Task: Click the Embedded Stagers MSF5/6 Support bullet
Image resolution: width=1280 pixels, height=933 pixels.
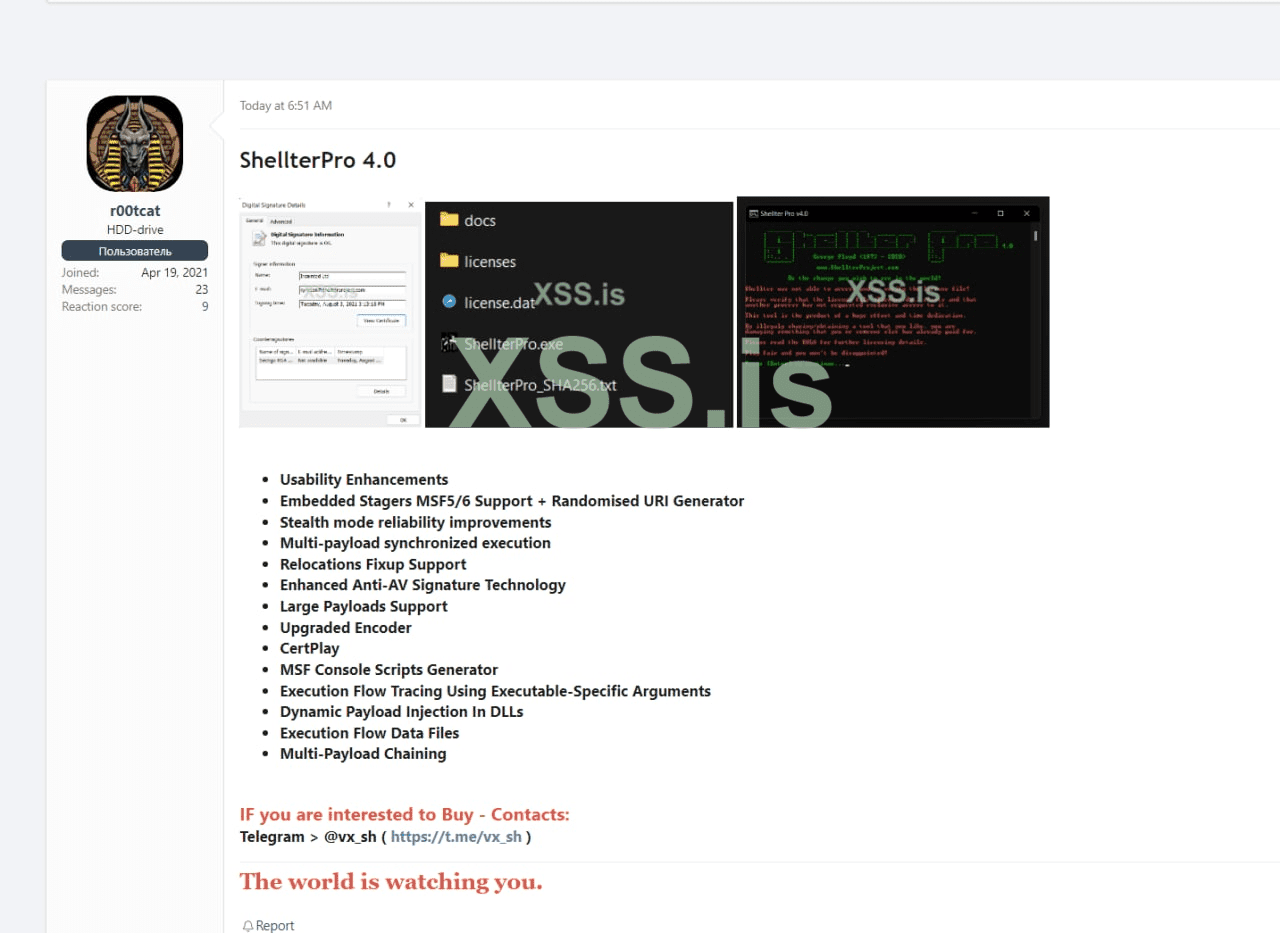Action: pyautogui.click(x=512, y=500)
